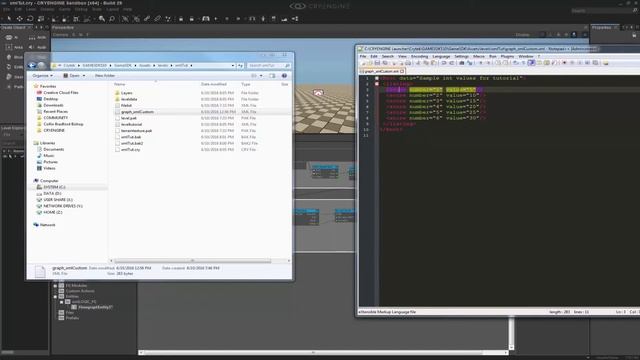Select the arrow select tool in CRYENGINE toolbar
The height and width of the screenshot is (360, 640).
pyautogui.click(x=9, y=19)
